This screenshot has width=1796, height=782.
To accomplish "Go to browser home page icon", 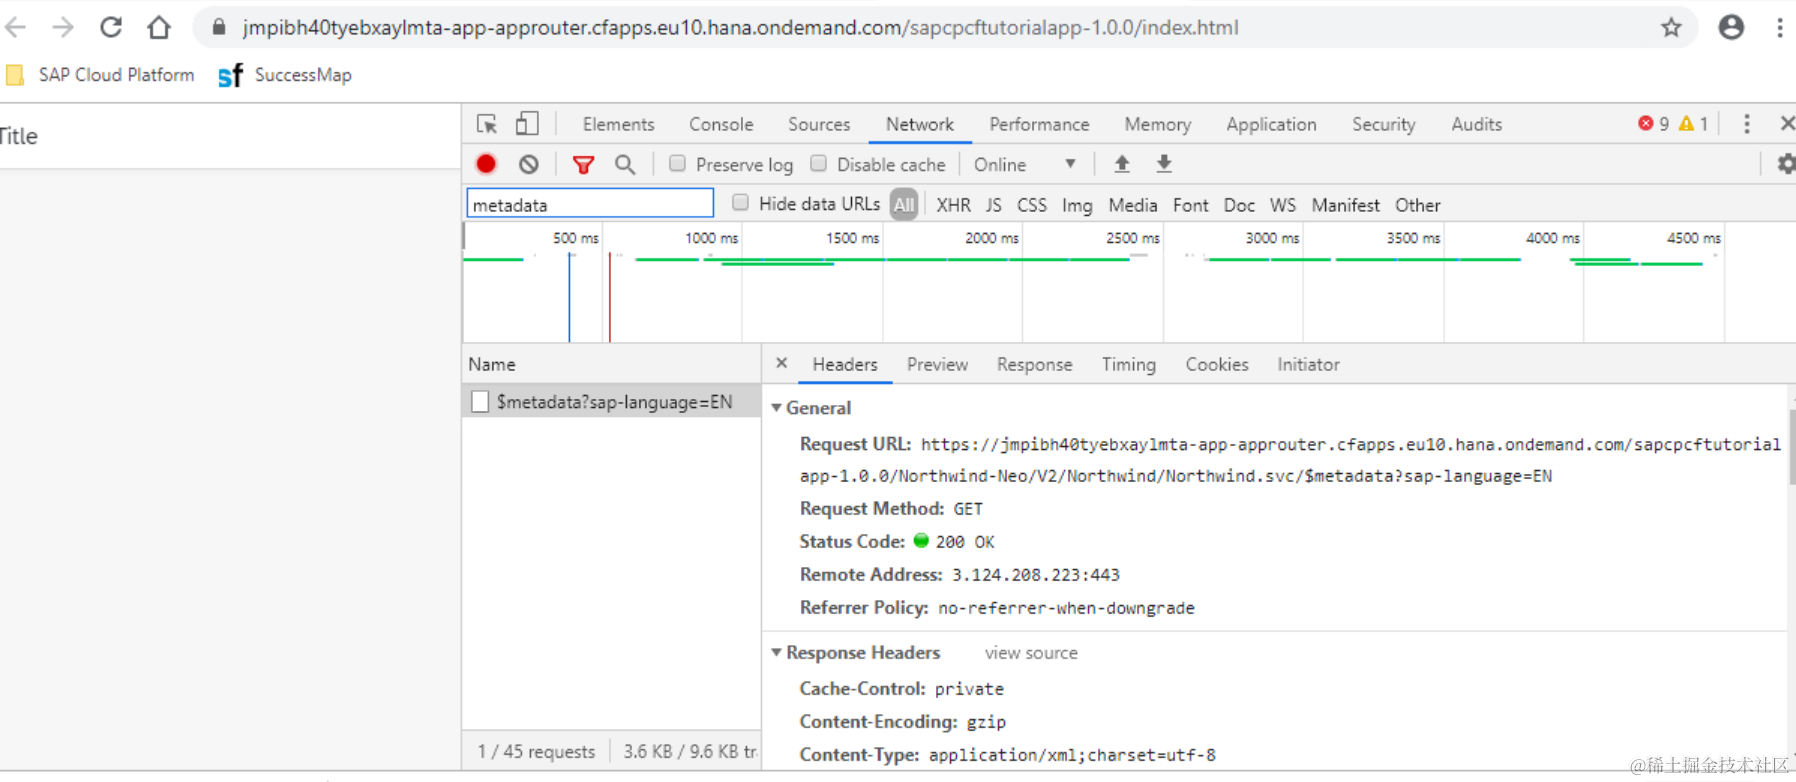I will [158, 27].
